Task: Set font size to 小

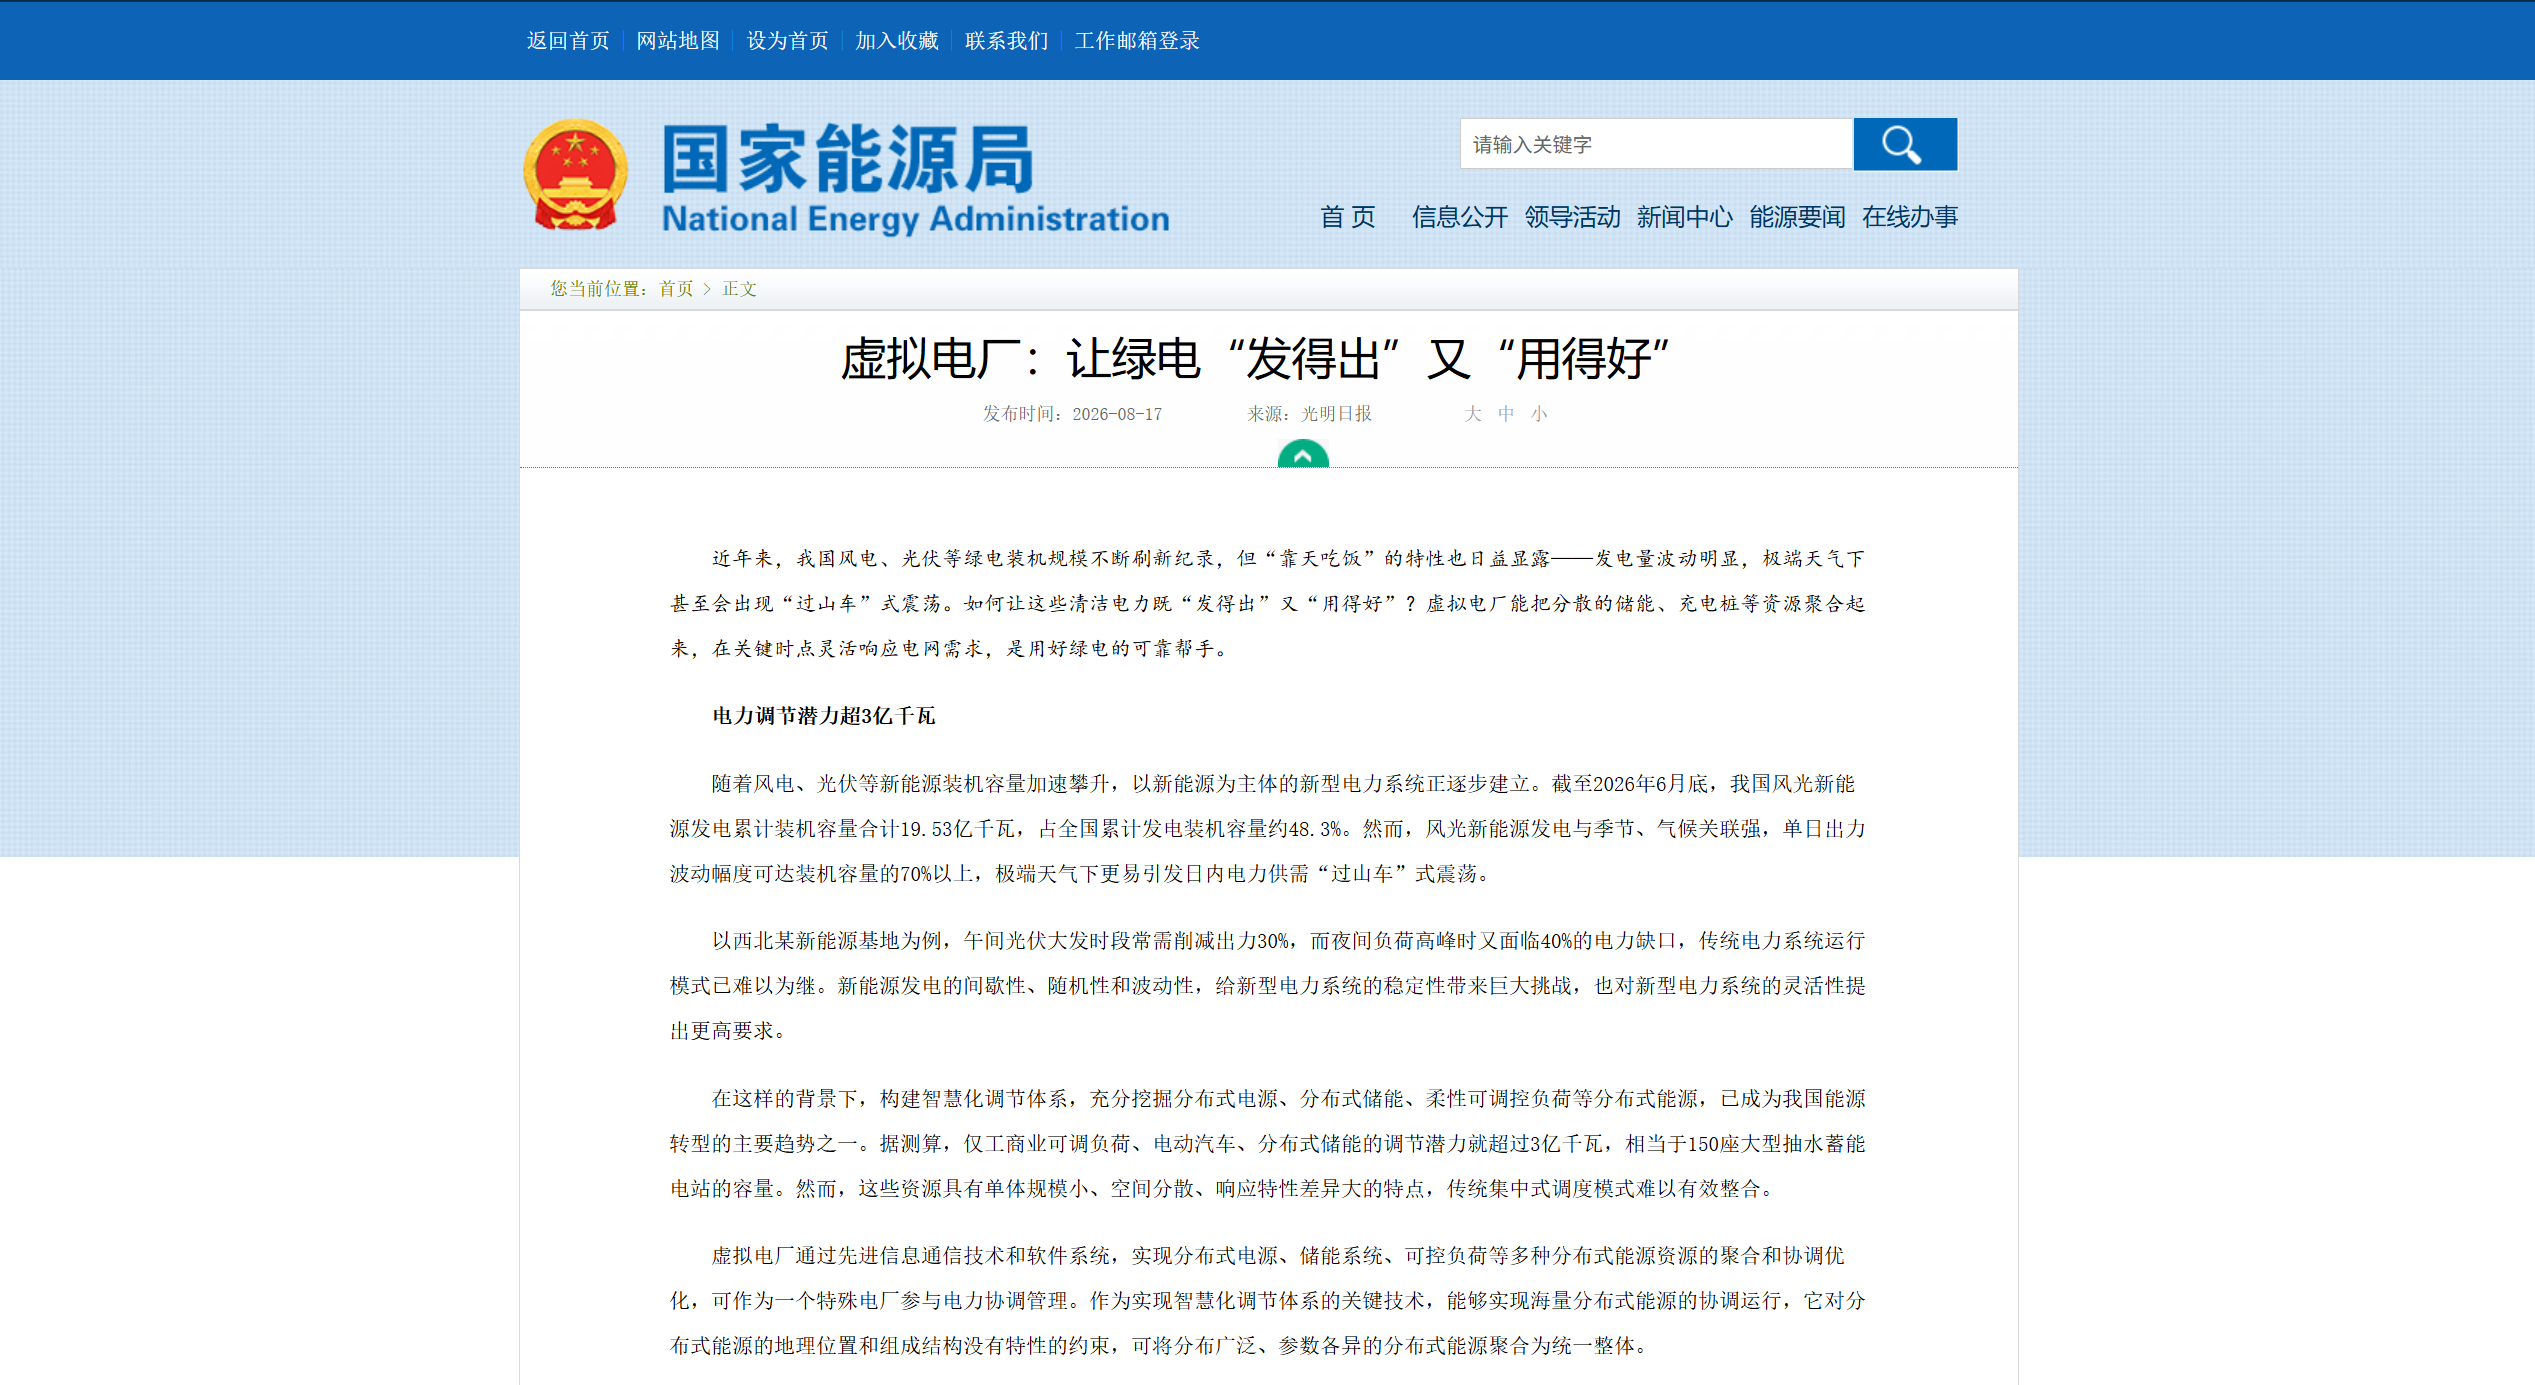Action: (x=1539, y=414)
